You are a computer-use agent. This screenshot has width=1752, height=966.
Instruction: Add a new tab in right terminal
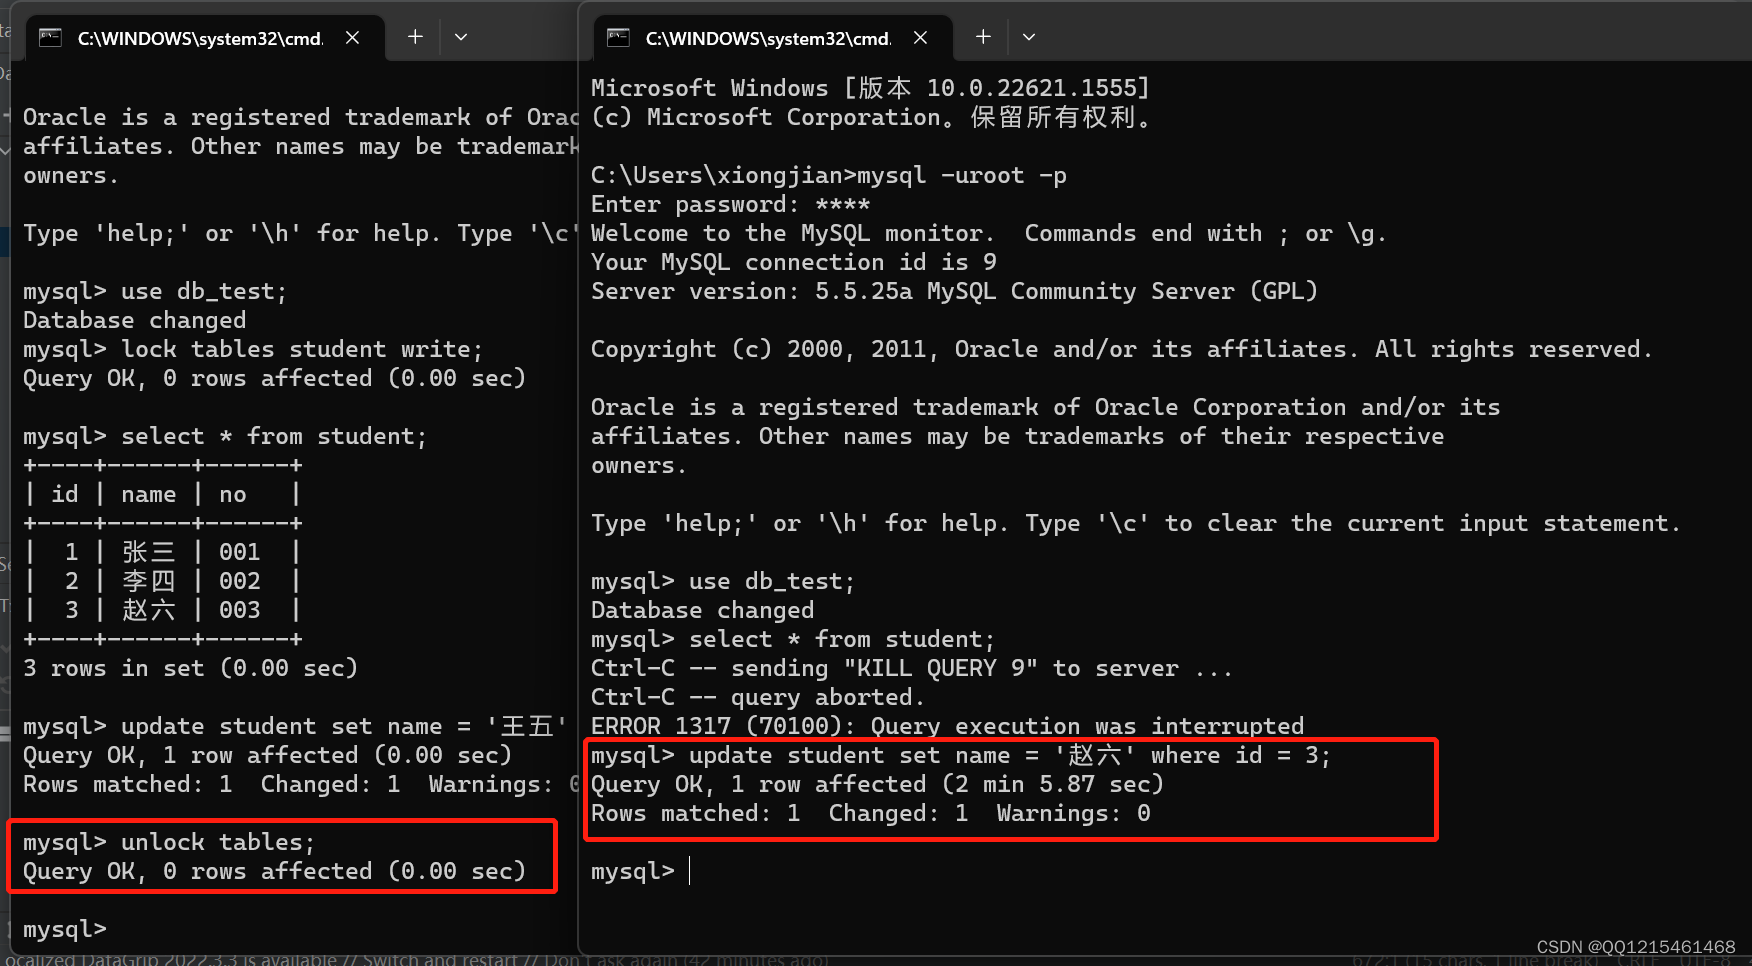[x=983, y=37]
